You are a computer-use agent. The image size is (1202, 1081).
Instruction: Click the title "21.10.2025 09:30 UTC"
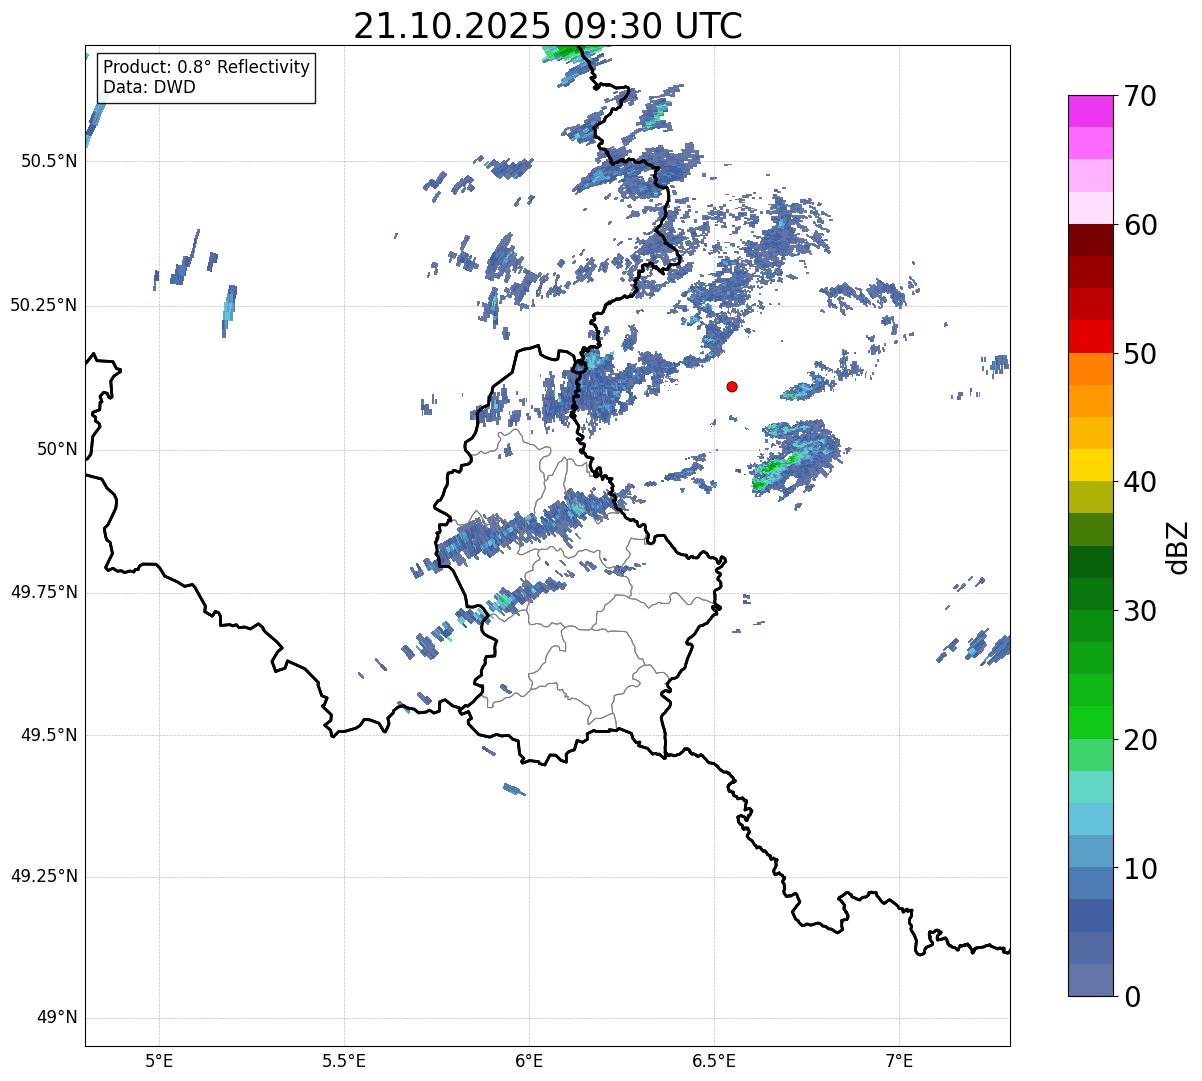click(548, 25)
